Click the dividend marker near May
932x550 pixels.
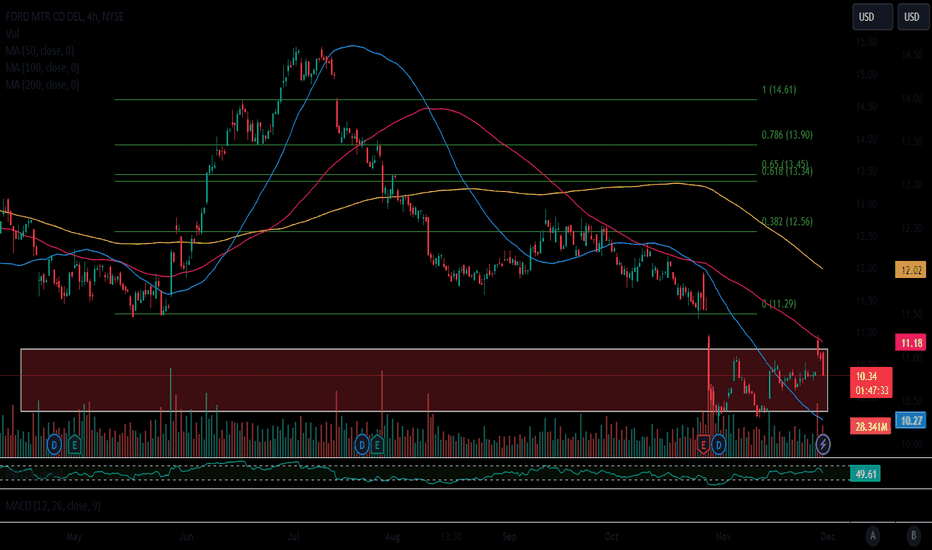click(54, 444)
